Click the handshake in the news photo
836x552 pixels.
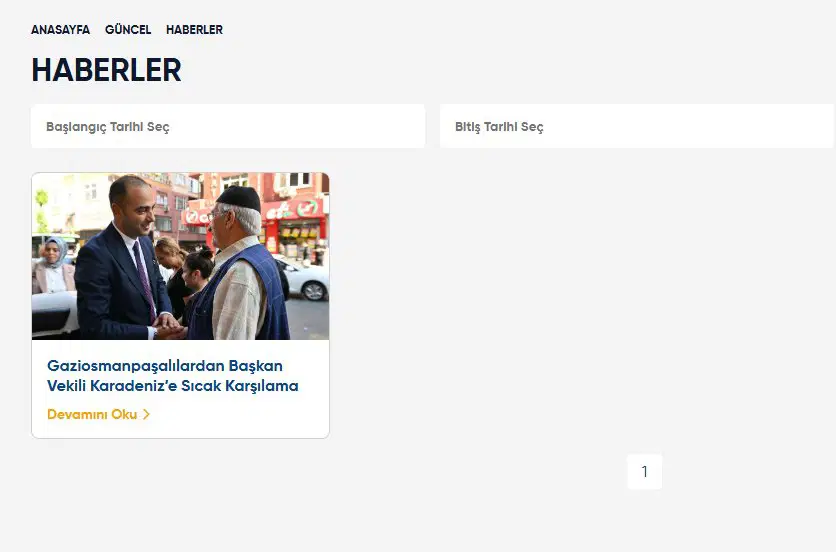tap(168, 325)
